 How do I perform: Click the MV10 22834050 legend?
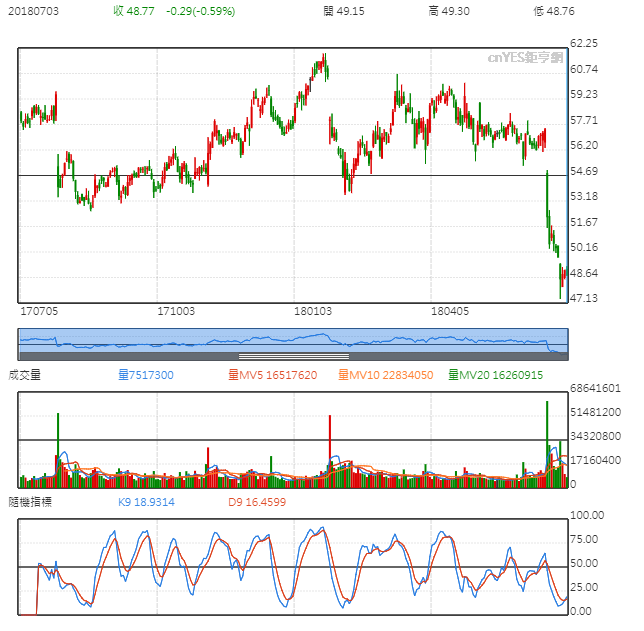pos(386,375)
